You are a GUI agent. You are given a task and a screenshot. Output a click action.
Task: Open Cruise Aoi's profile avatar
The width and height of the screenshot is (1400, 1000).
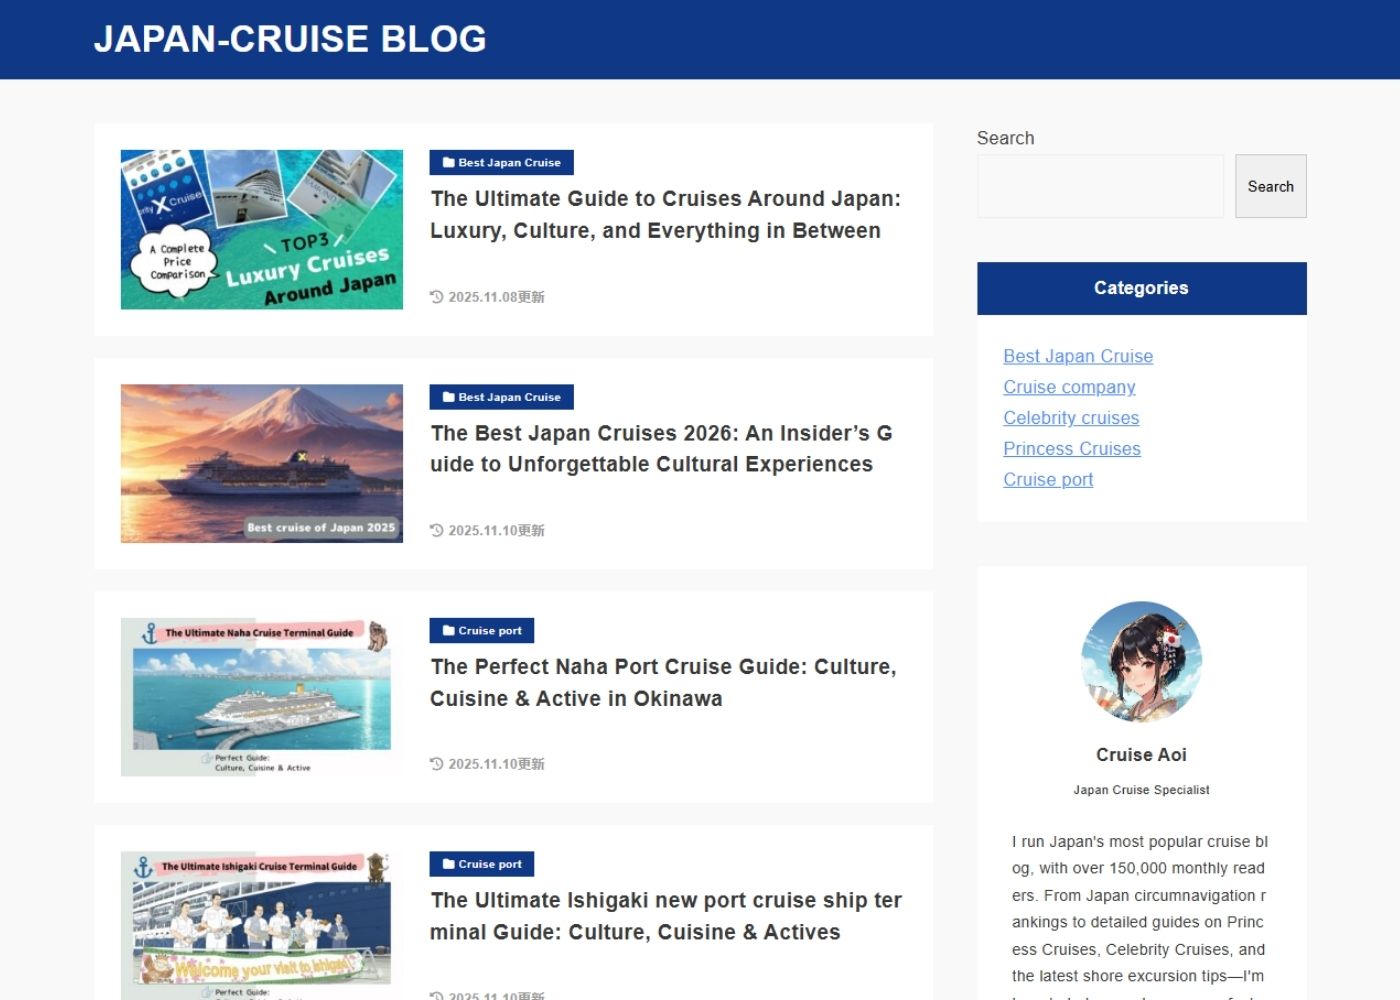pos(1141,660)
